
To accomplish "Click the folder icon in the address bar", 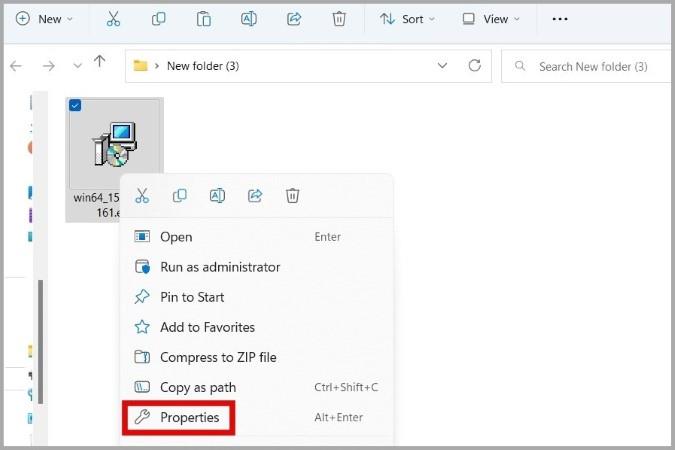I will tap(140, 66).
